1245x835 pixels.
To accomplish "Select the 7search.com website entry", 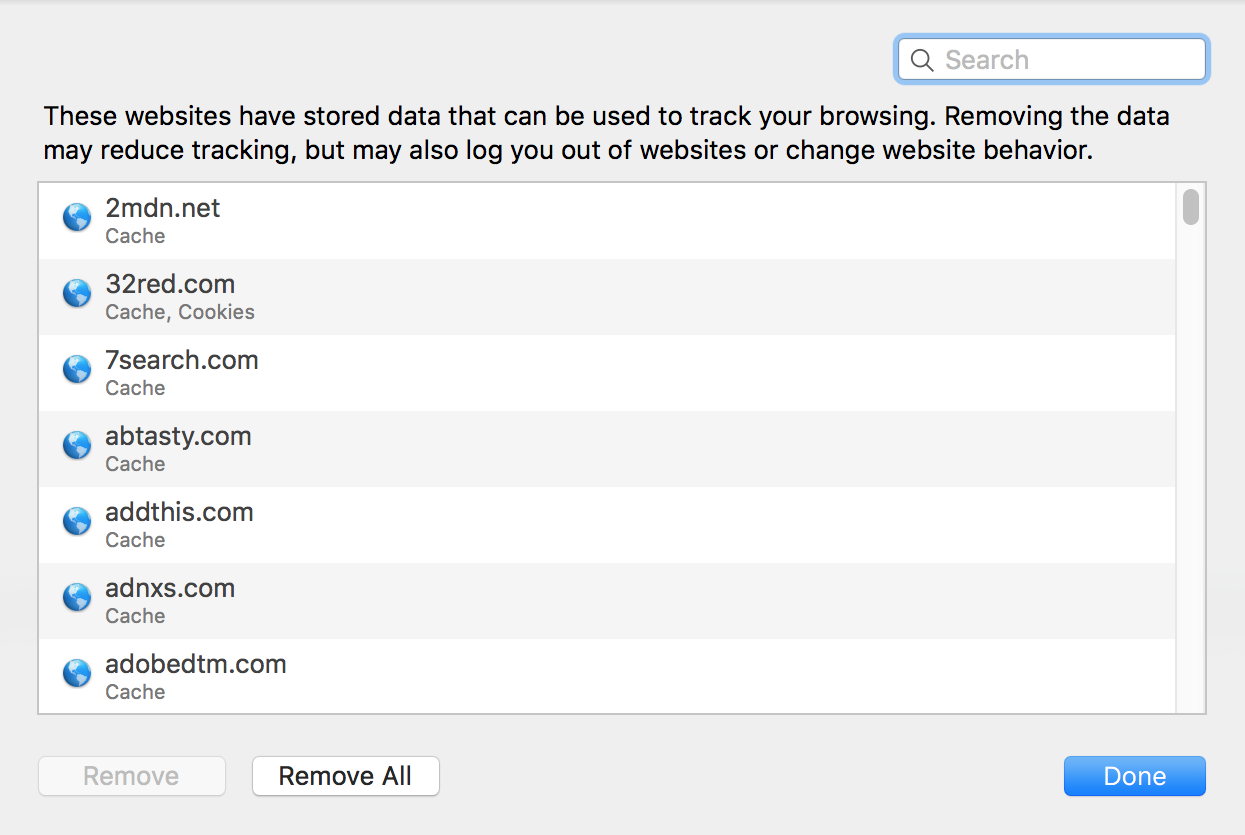I will [x=607, y=373].
